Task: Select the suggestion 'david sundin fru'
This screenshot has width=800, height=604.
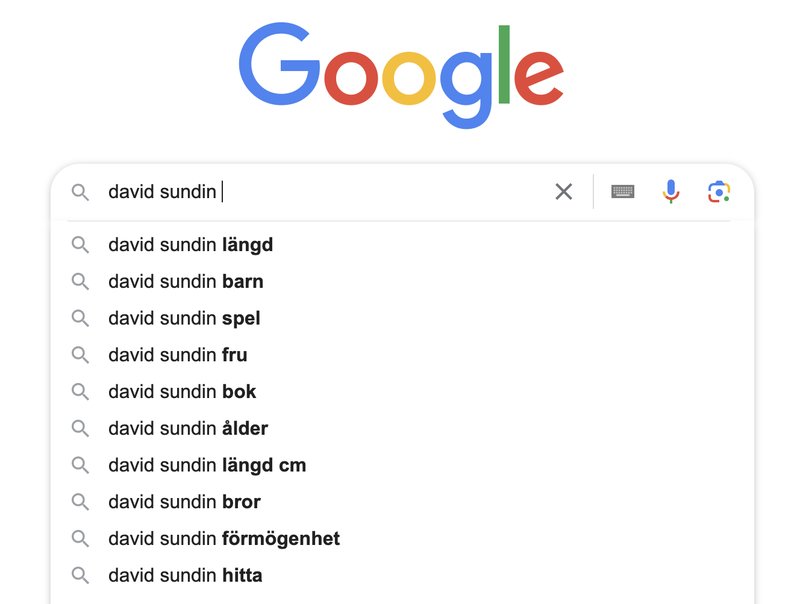Action: (402, 355)
